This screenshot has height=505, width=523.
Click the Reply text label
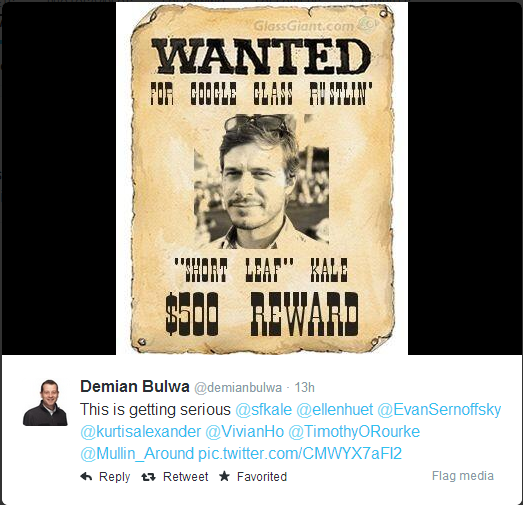click(114, 477)
